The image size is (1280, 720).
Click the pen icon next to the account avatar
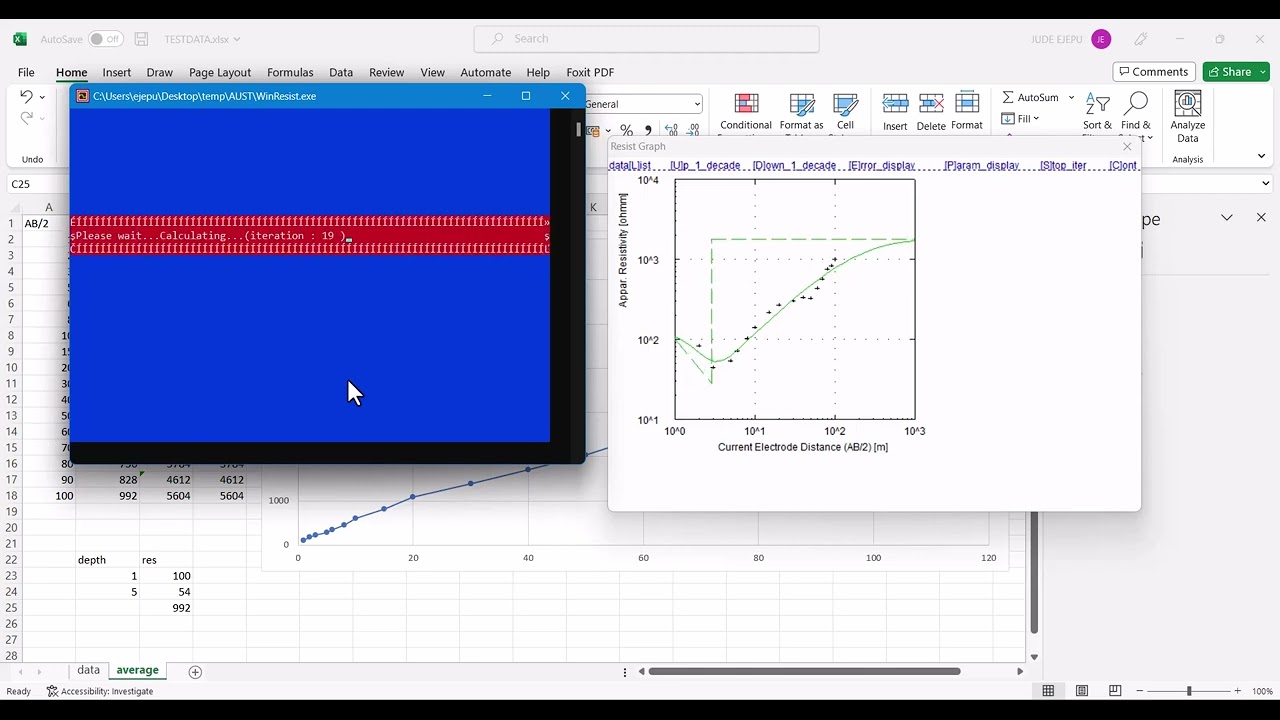click(1141, 39)
